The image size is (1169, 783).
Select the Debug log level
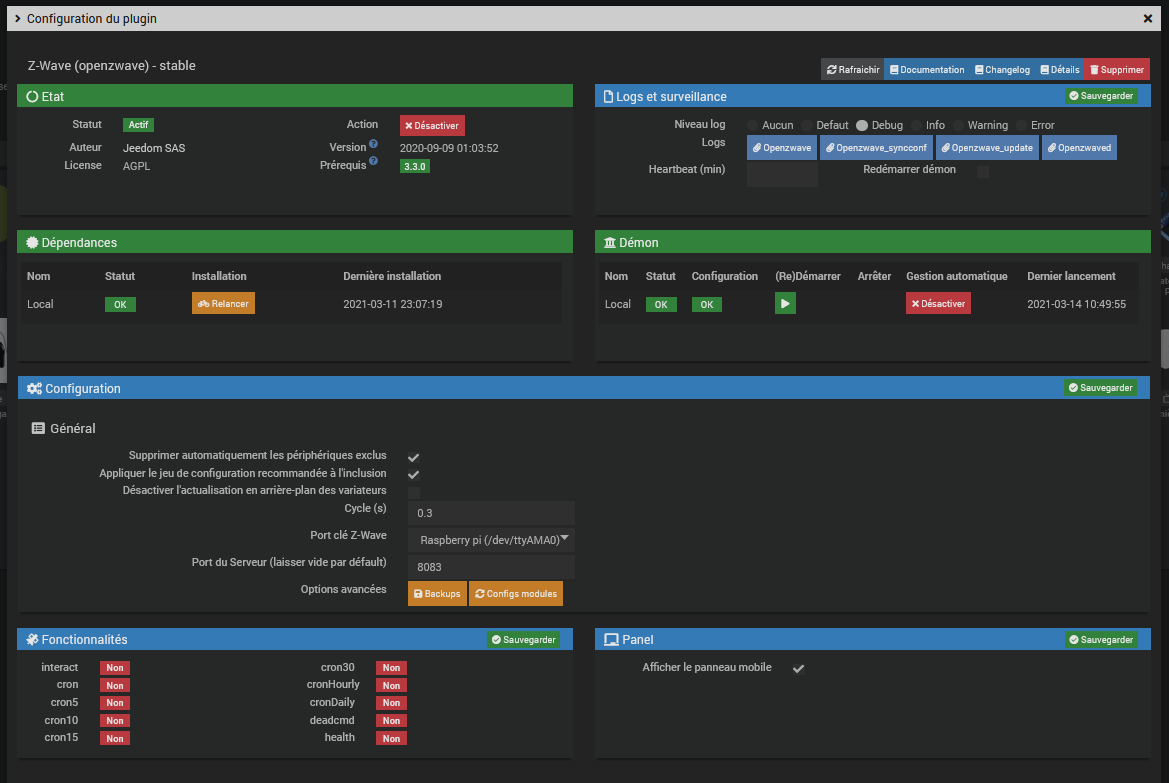pos(862,126)
